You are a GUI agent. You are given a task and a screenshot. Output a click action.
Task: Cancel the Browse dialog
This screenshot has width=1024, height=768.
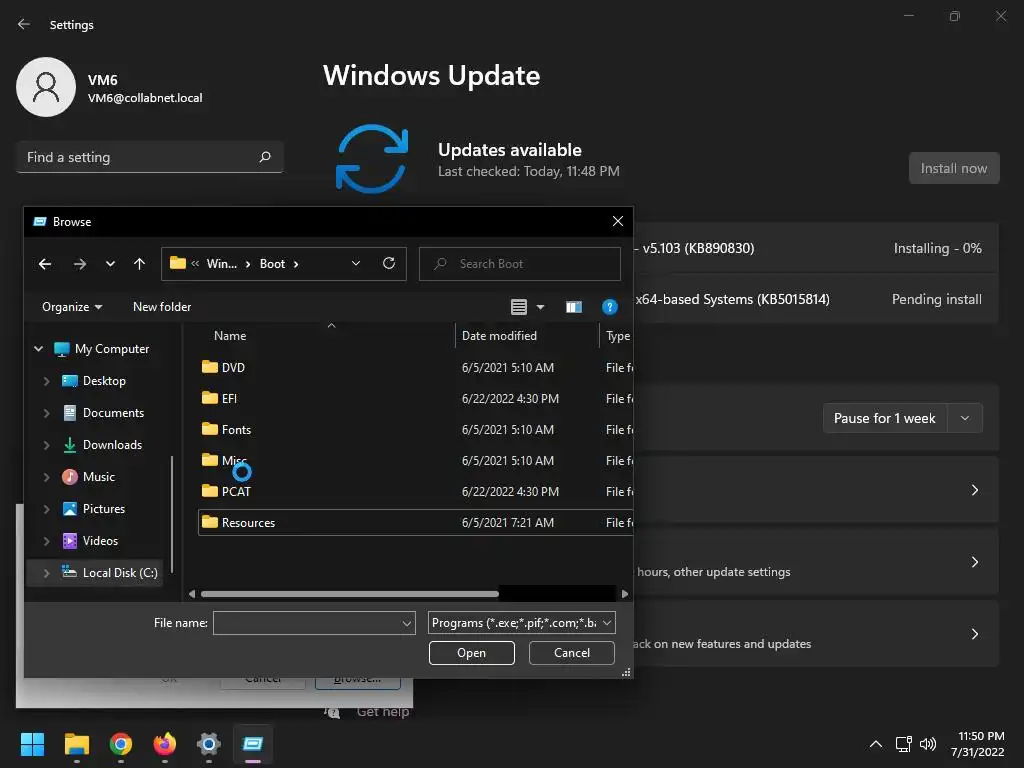pos(571,653)
